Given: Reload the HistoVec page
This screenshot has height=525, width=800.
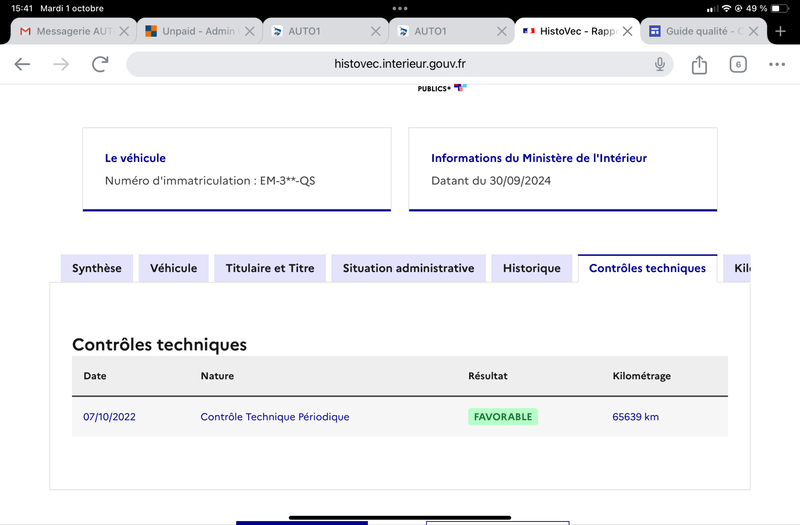Looking at the screenshot, I should tap(100, 64).
